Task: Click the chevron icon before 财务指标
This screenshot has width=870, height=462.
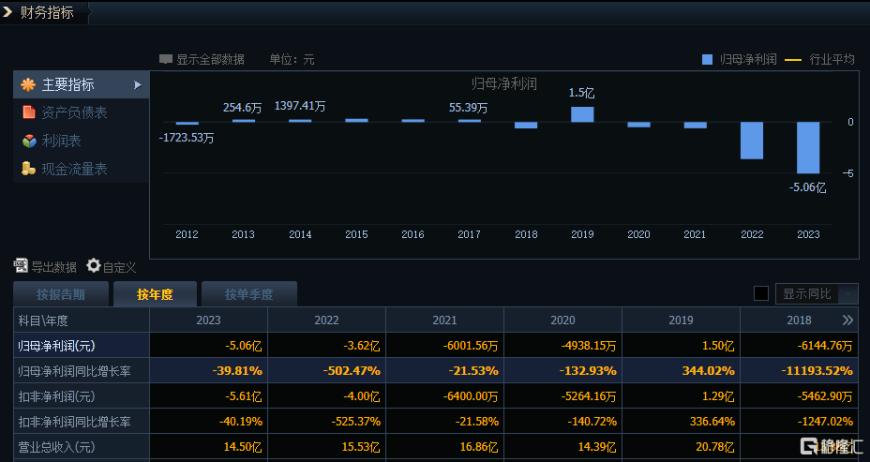Action: 7,12
